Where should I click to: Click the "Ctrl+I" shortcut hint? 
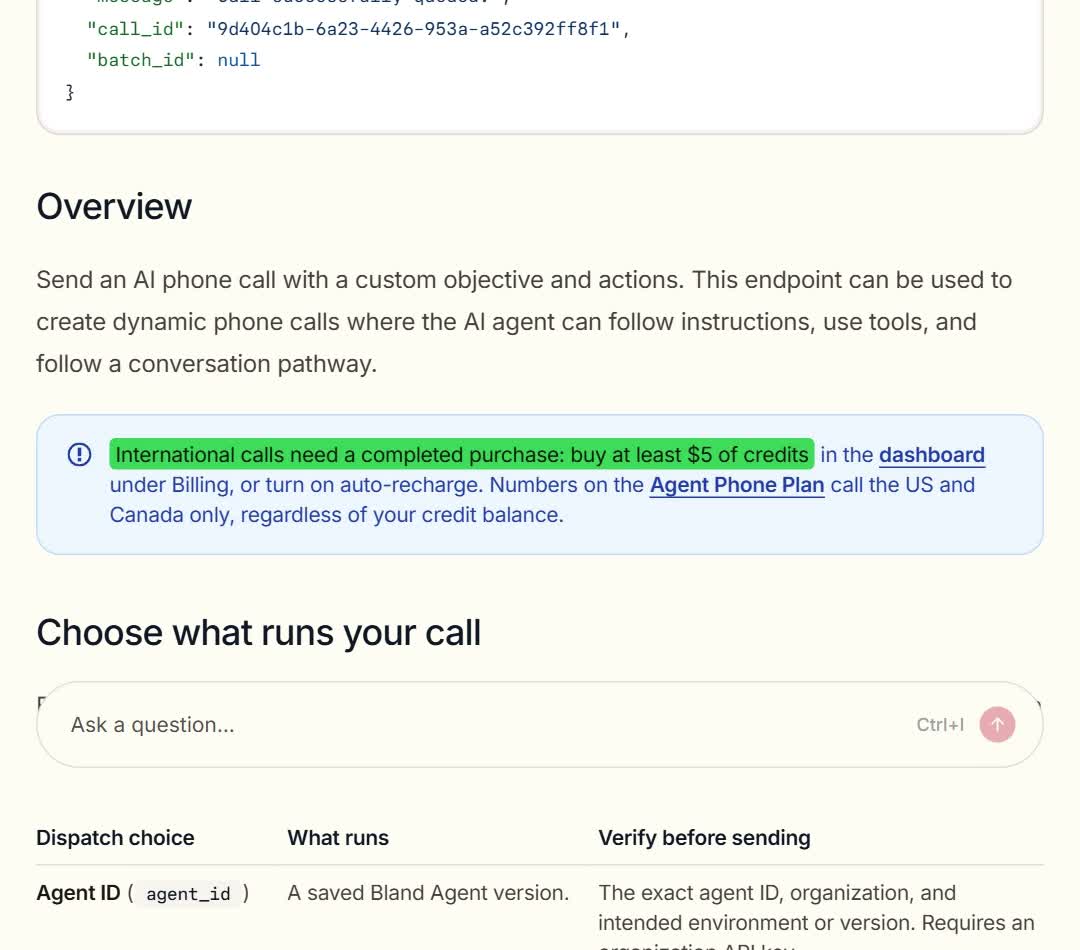tap(940, 725)
